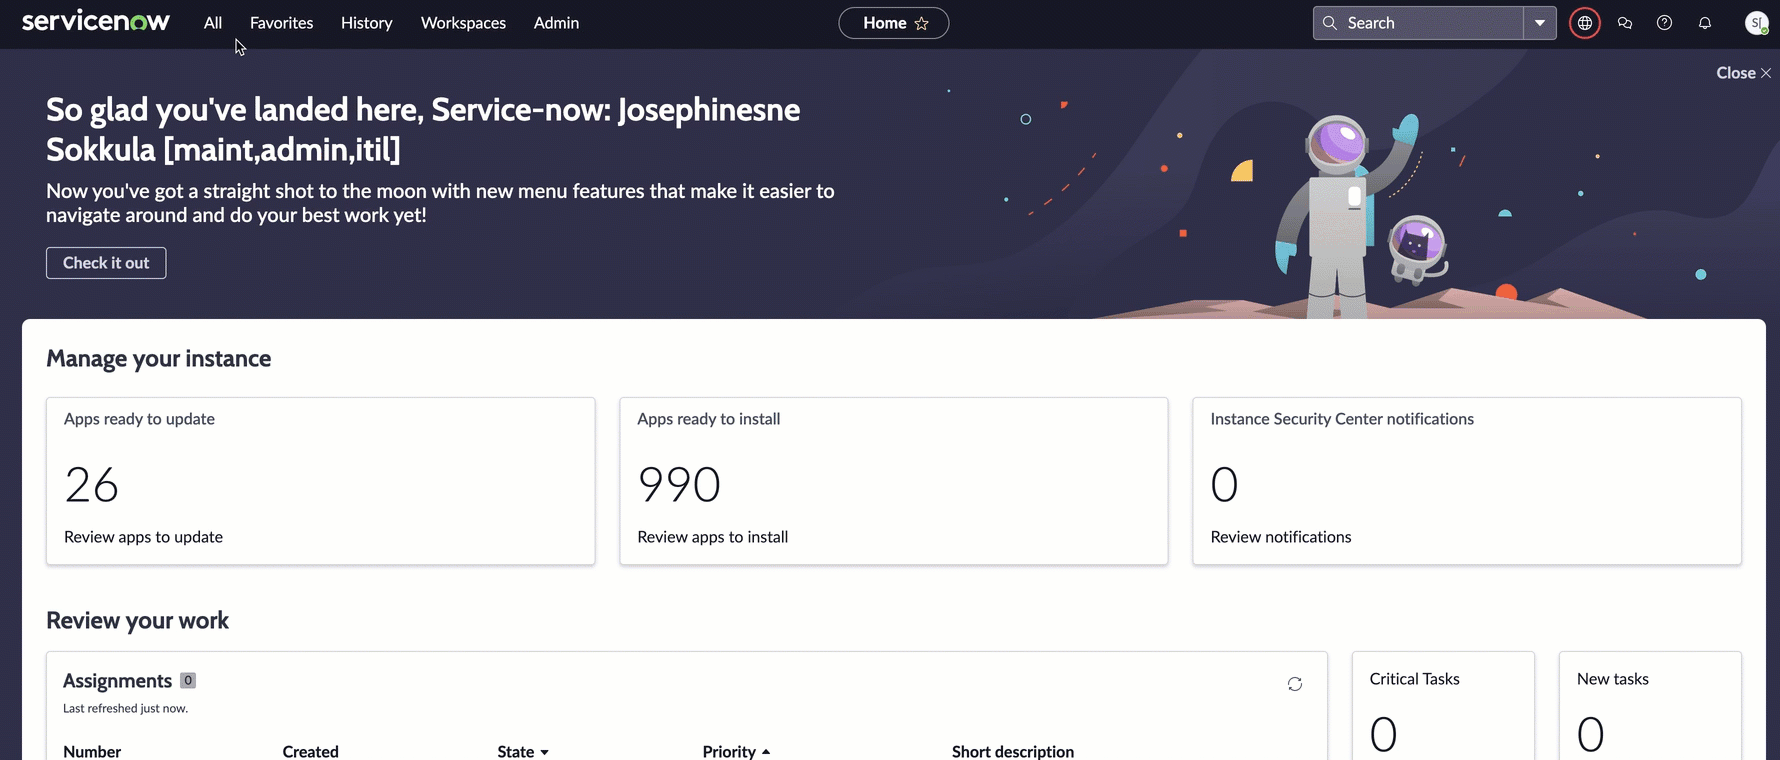Show notifications bell
The image size is (1780, 760).
click(1705, 23)
